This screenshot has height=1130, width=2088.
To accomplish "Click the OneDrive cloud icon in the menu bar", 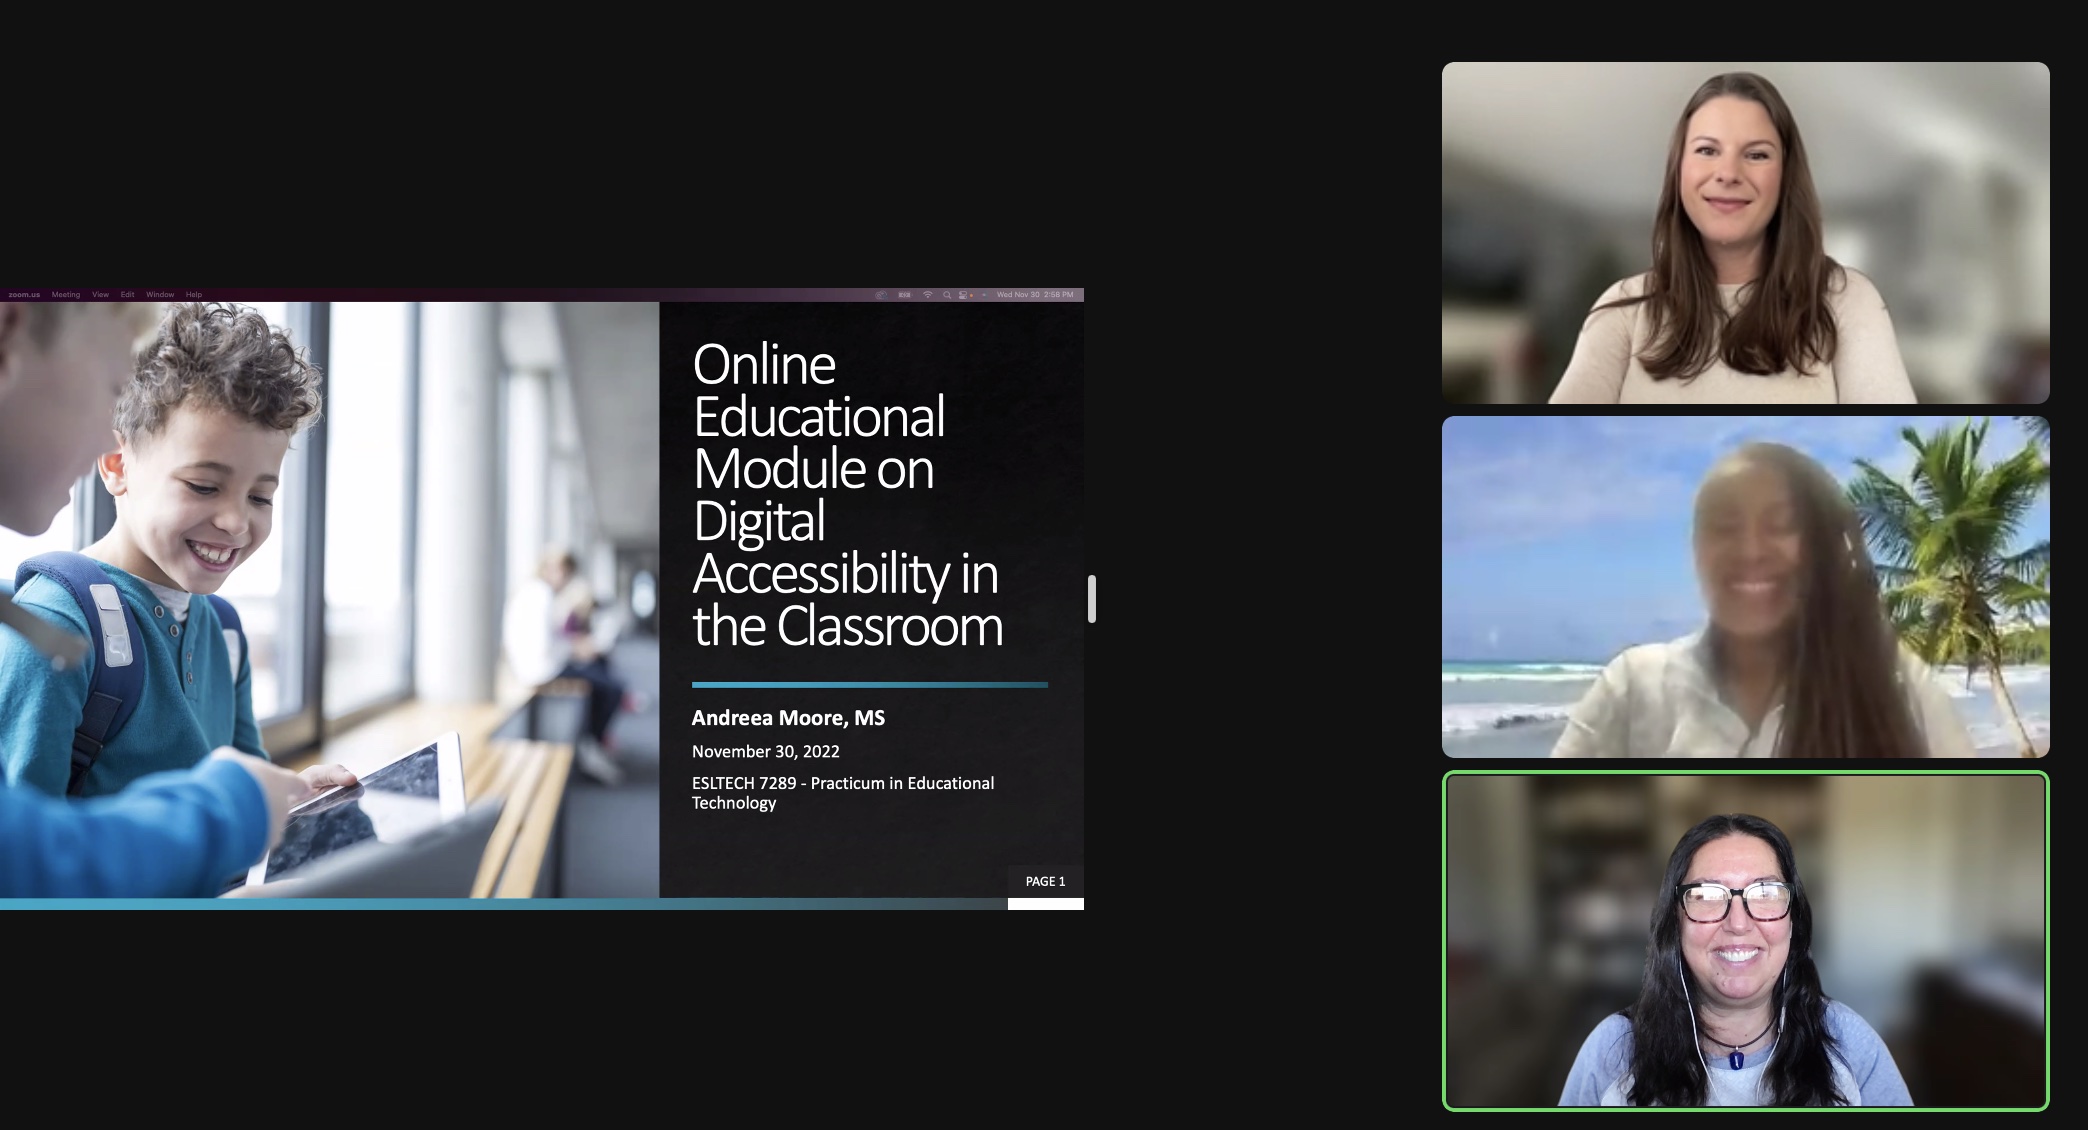I will (x=881, y=295).
